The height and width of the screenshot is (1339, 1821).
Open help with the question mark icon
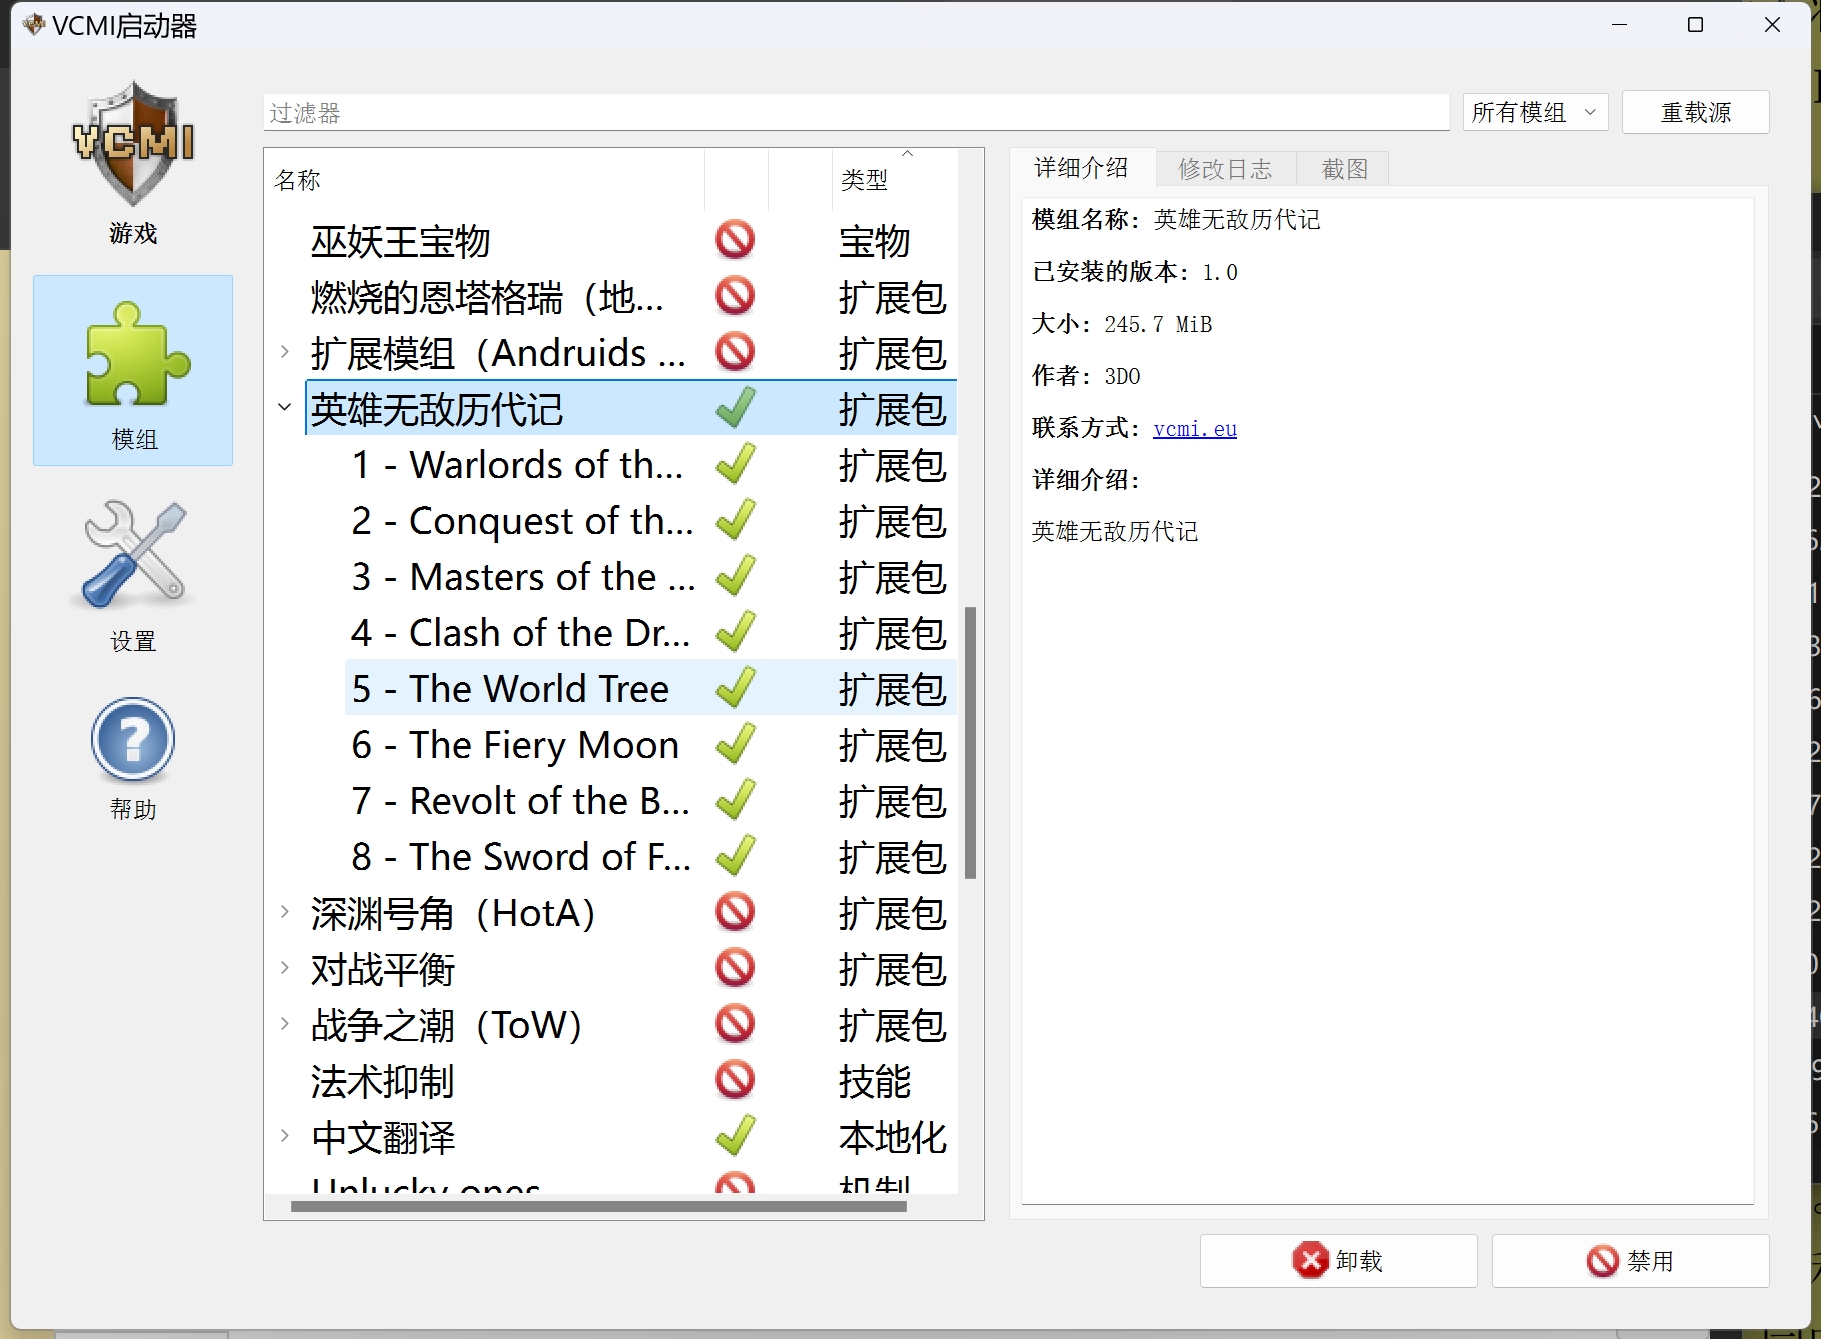coord(133,741)
